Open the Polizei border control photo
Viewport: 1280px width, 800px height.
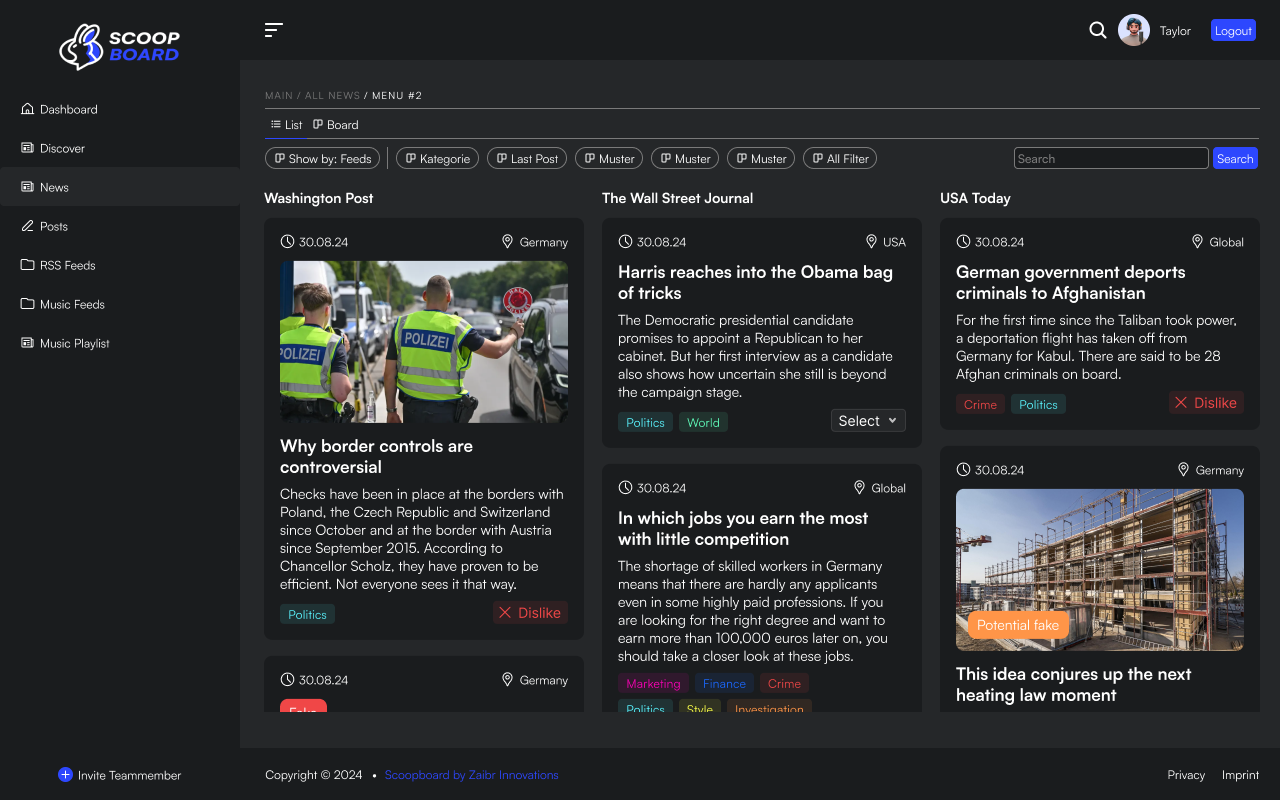pyautogui.click(x=424, y=342)
